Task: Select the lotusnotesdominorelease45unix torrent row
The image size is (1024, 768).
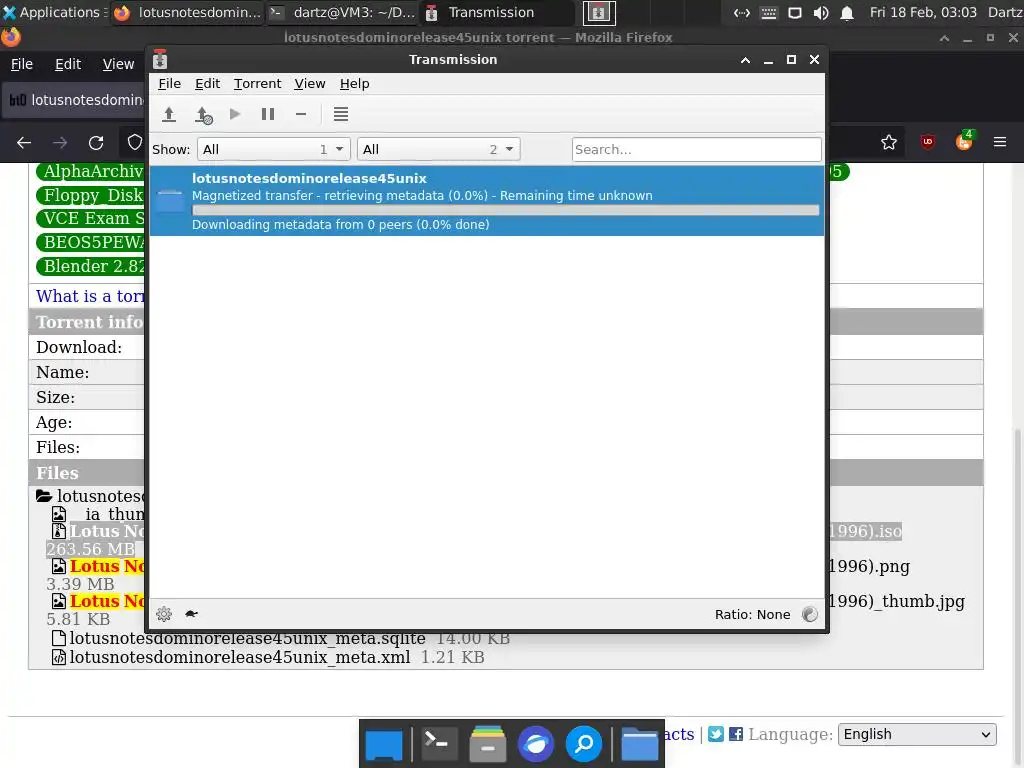Action: point(487,200)
